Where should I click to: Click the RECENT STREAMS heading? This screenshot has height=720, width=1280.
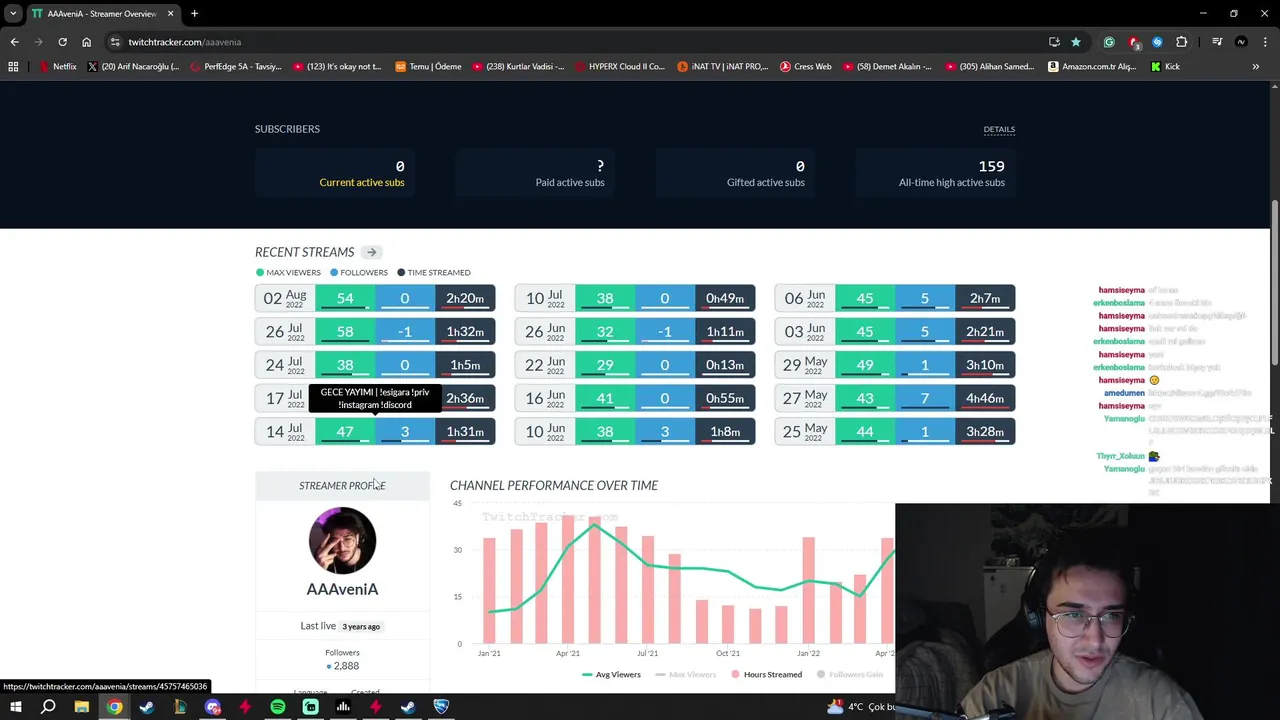pyautogui.click(x=304, y=252)
